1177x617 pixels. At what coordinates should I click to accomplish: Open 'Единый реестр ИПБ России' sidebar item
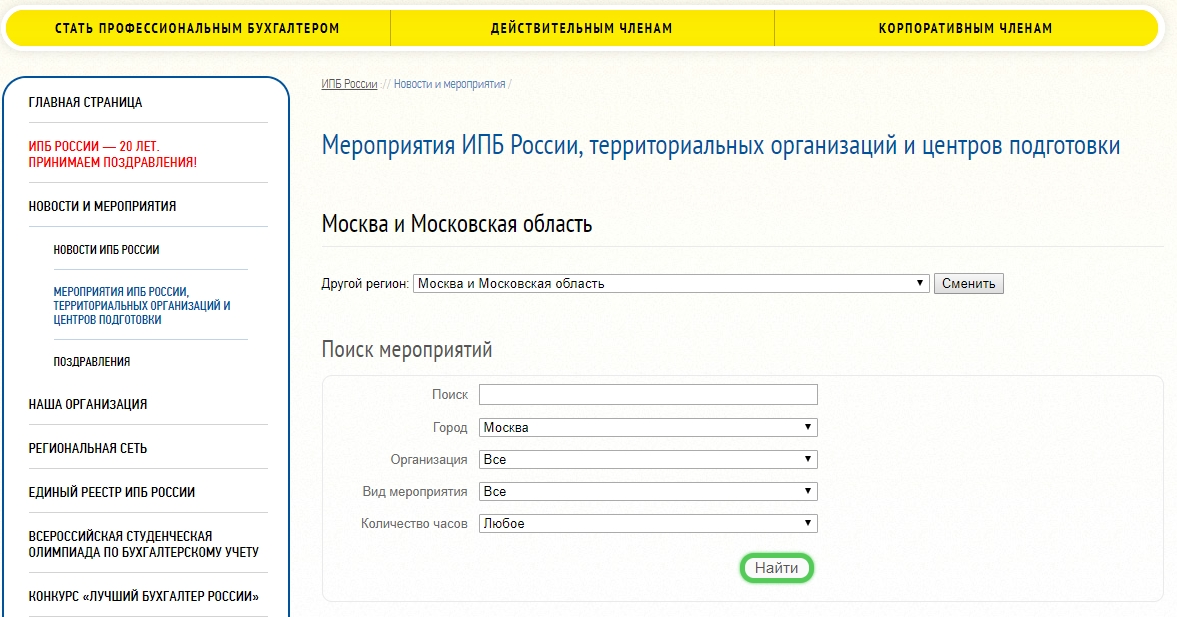pyautogui.click(x=112, y=492)
